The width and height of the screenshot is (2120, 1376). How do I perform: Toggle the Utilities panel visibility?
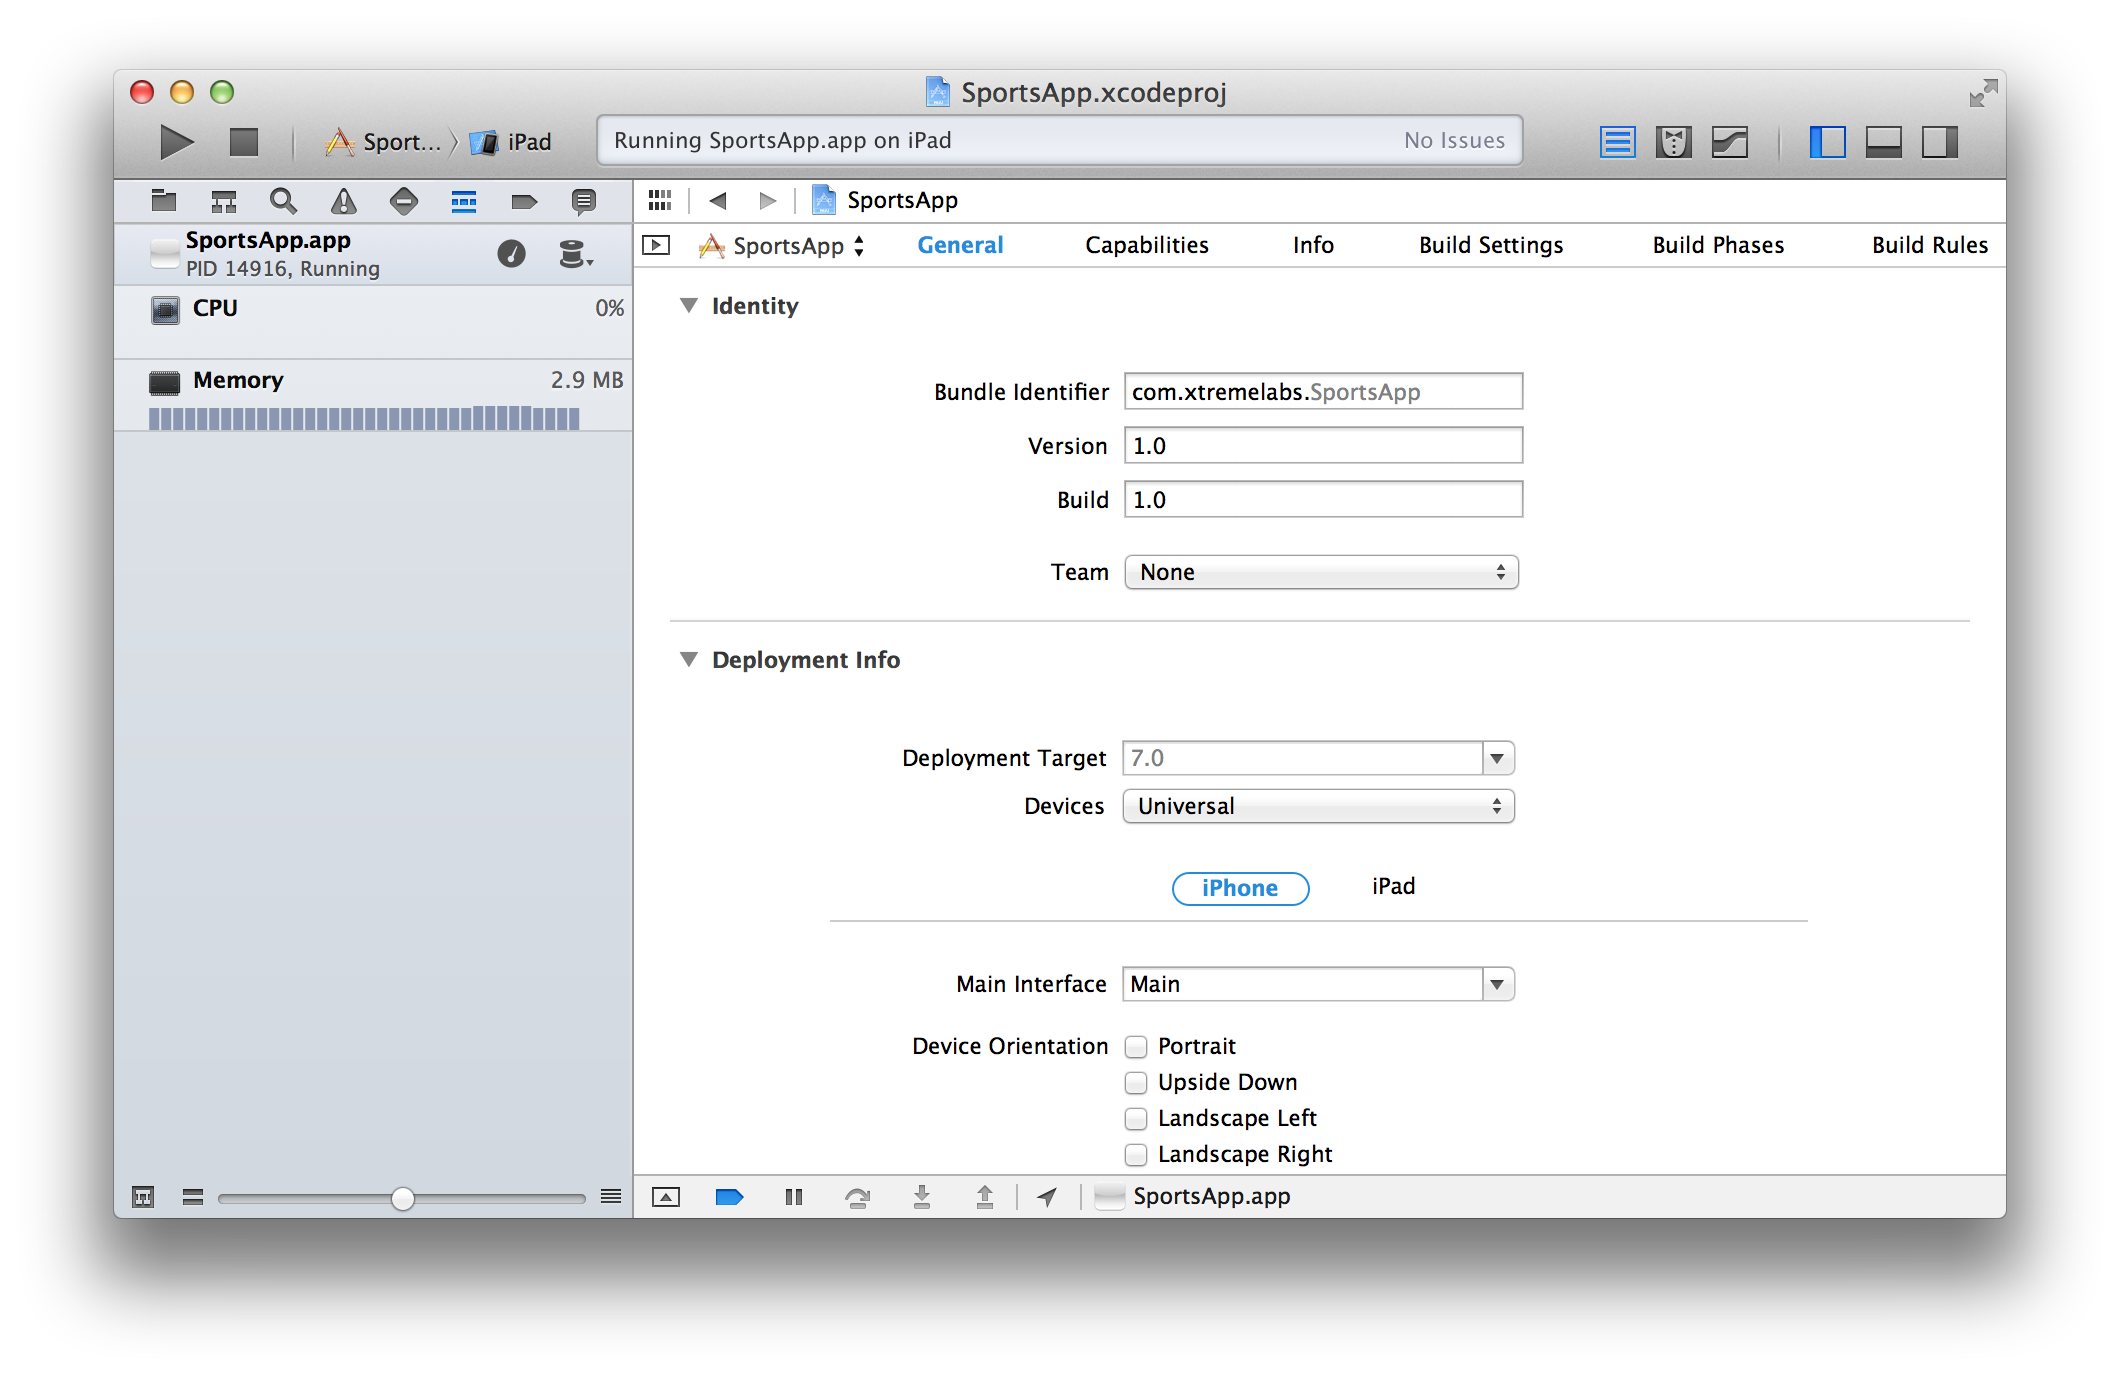point(1939,142)
